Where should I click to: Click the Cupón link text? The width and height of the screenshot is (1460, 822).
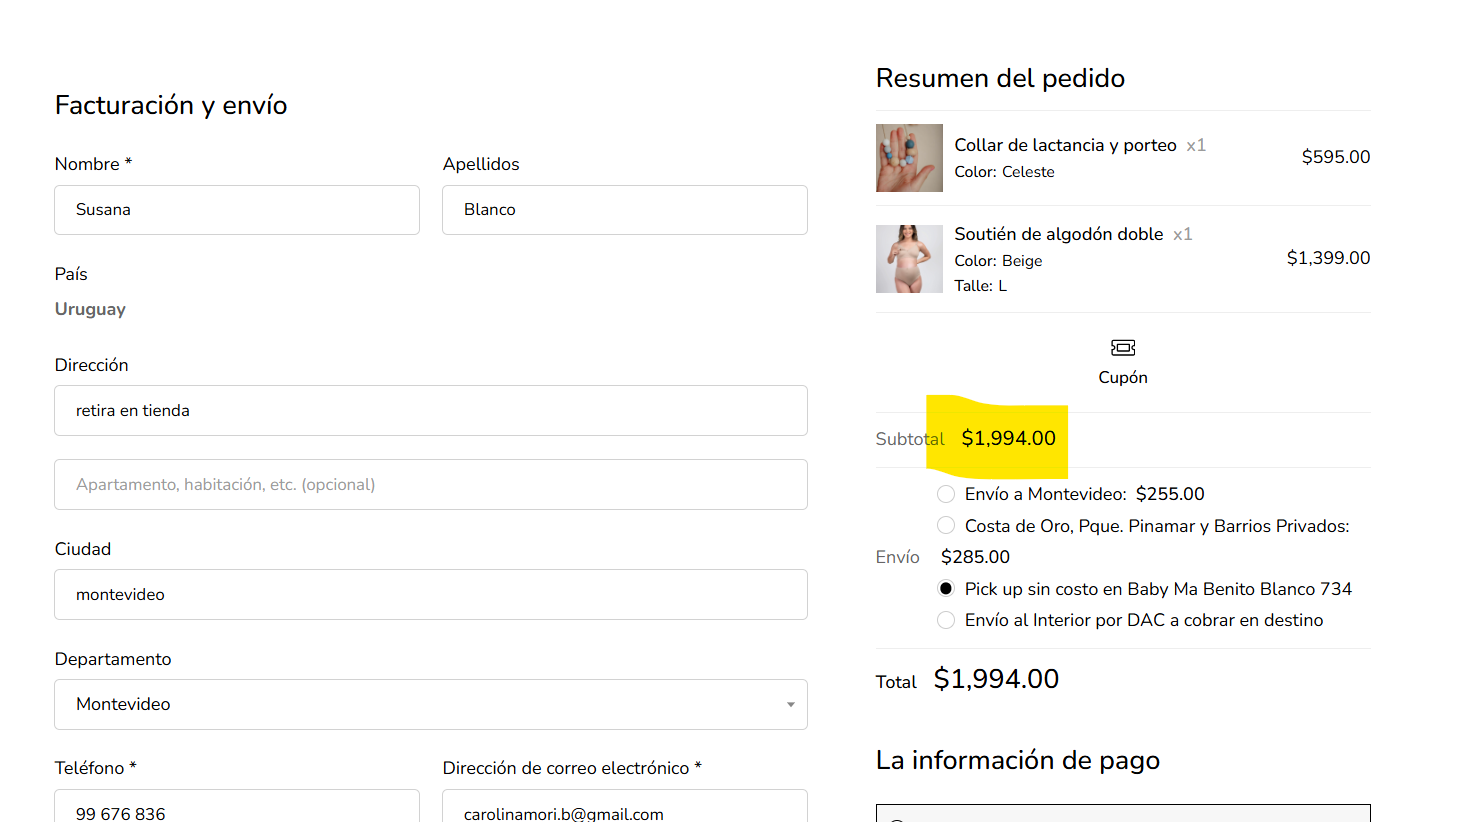[1123, 378]
